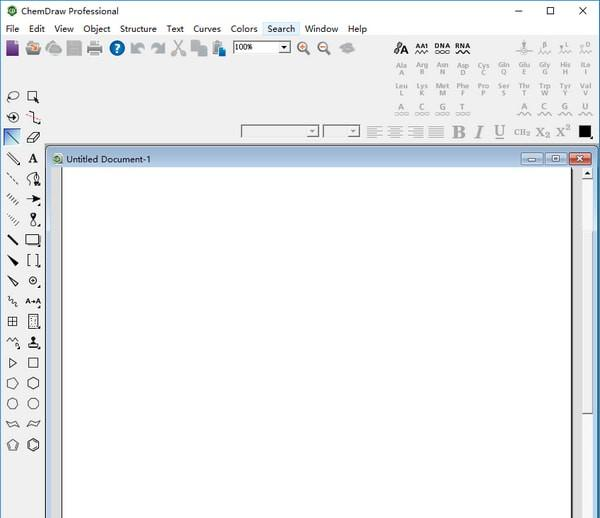Open the Edit menu
This screenshot has height=518, width=600.
(37, 29)
